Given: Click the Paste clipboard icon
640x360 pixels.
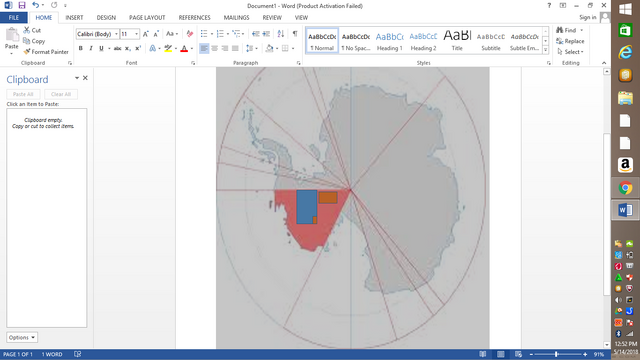Looking at the screenshot, I should coord(11,35).
